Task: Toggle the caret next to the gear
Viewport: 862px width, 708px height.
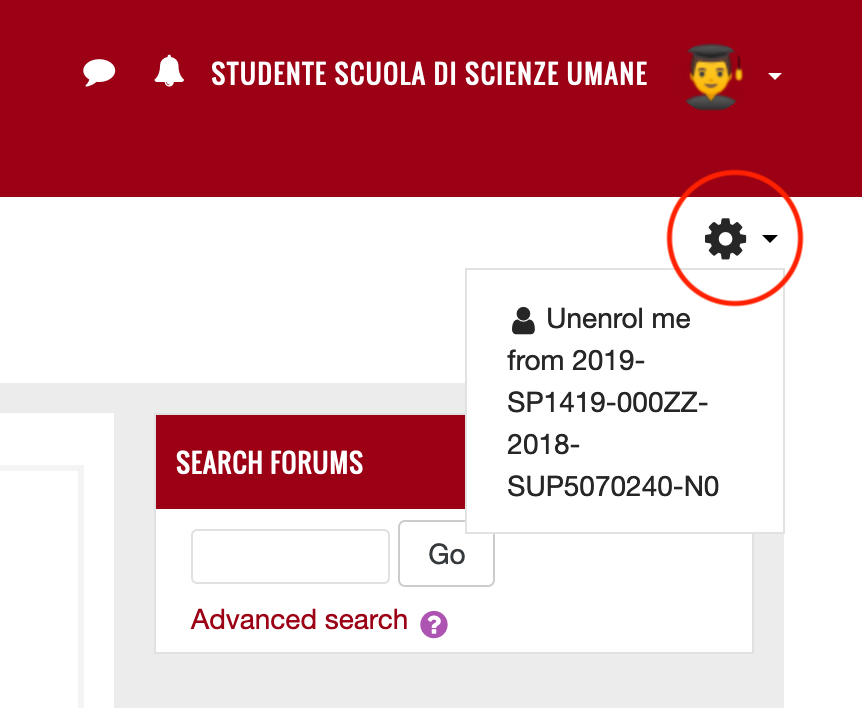Action: [x=770, y=239]
